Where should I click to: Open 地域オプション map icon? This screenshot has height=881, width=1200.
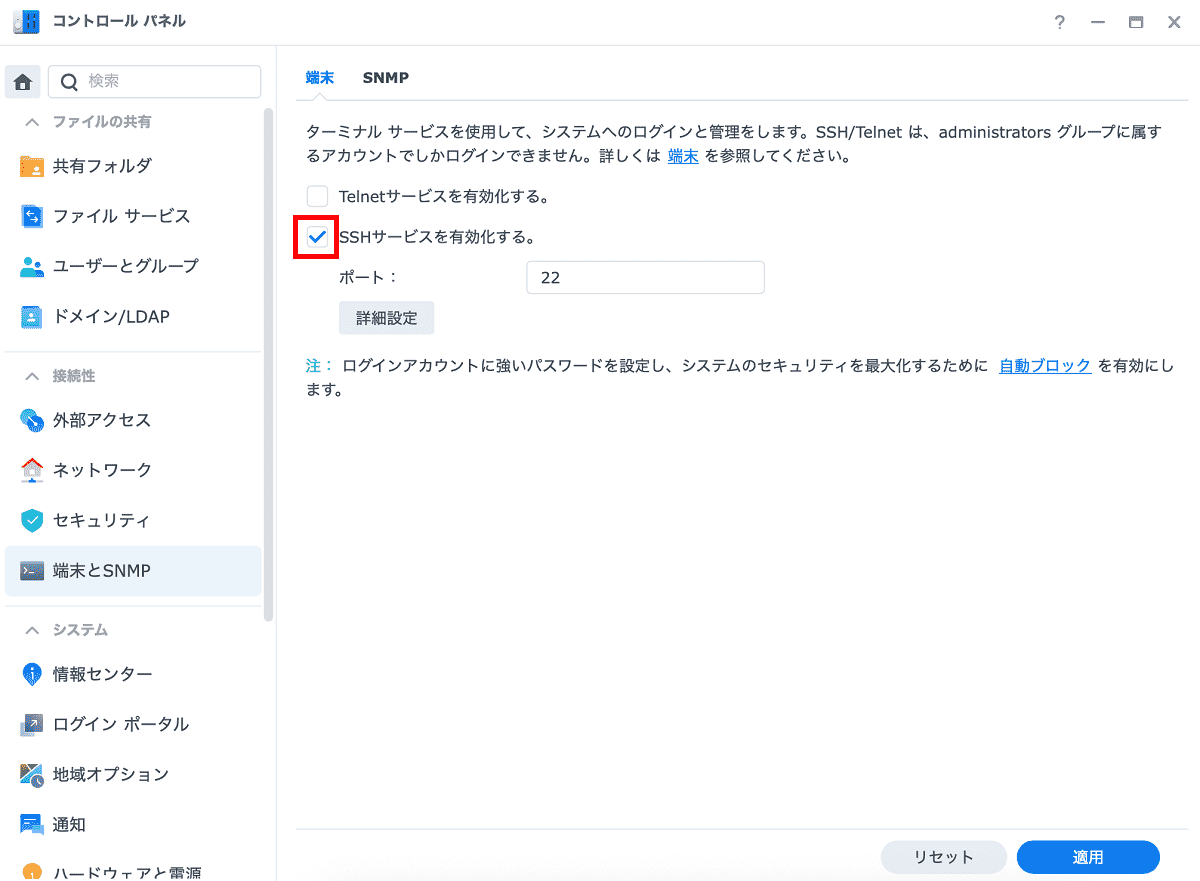[32, 774]
